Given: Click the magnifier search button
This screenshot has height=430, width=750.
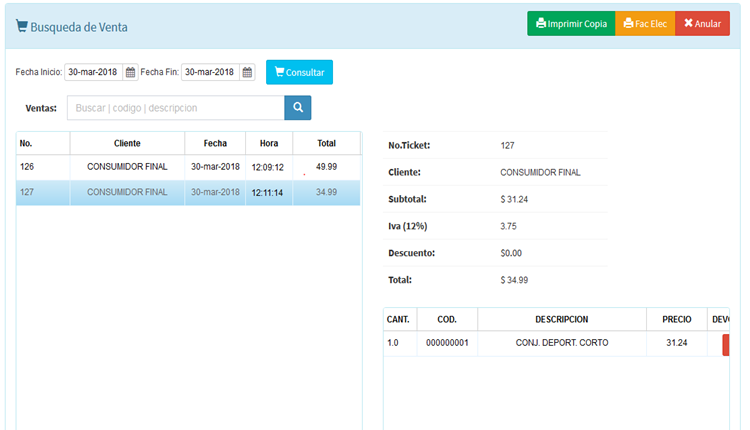Looking at the screenshot, I should click(x=298, y=108).
